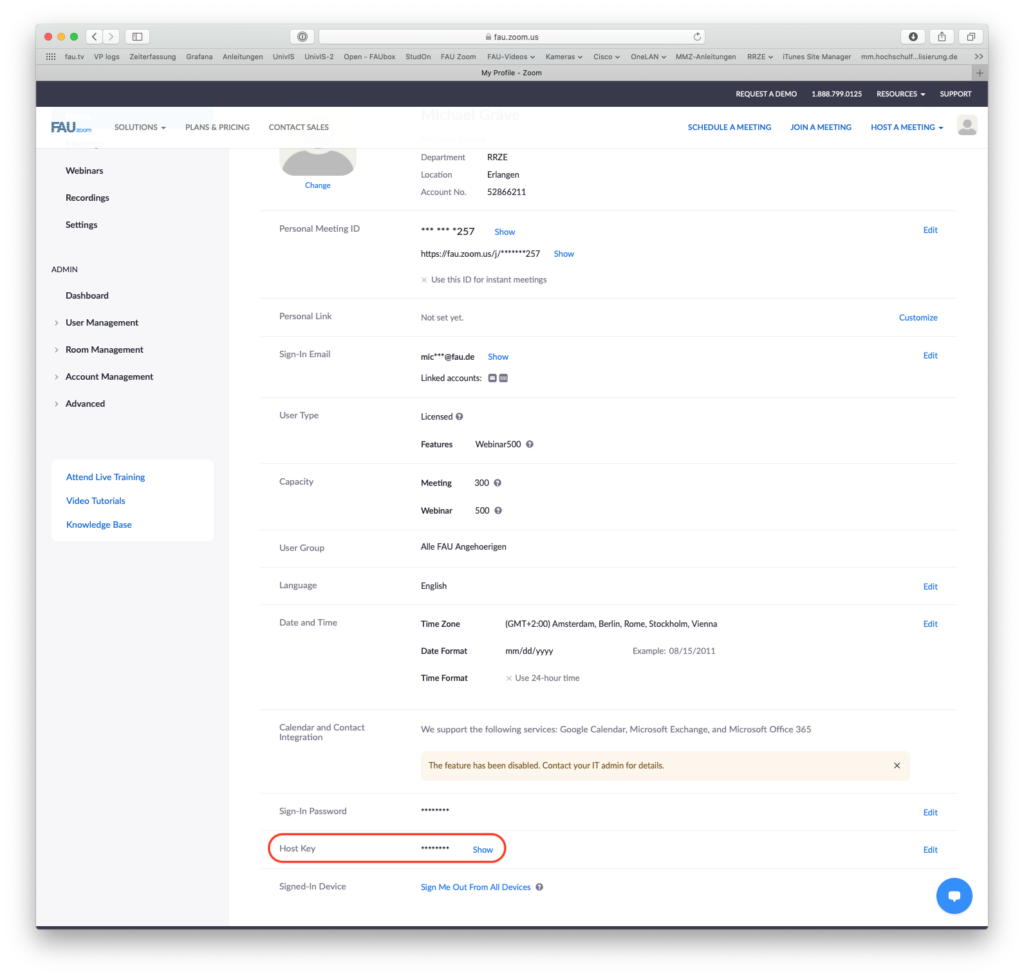The height and width of the screenshot is (977, 1024).
Task: Click the Safari share icon
Action: pos(941,37)
